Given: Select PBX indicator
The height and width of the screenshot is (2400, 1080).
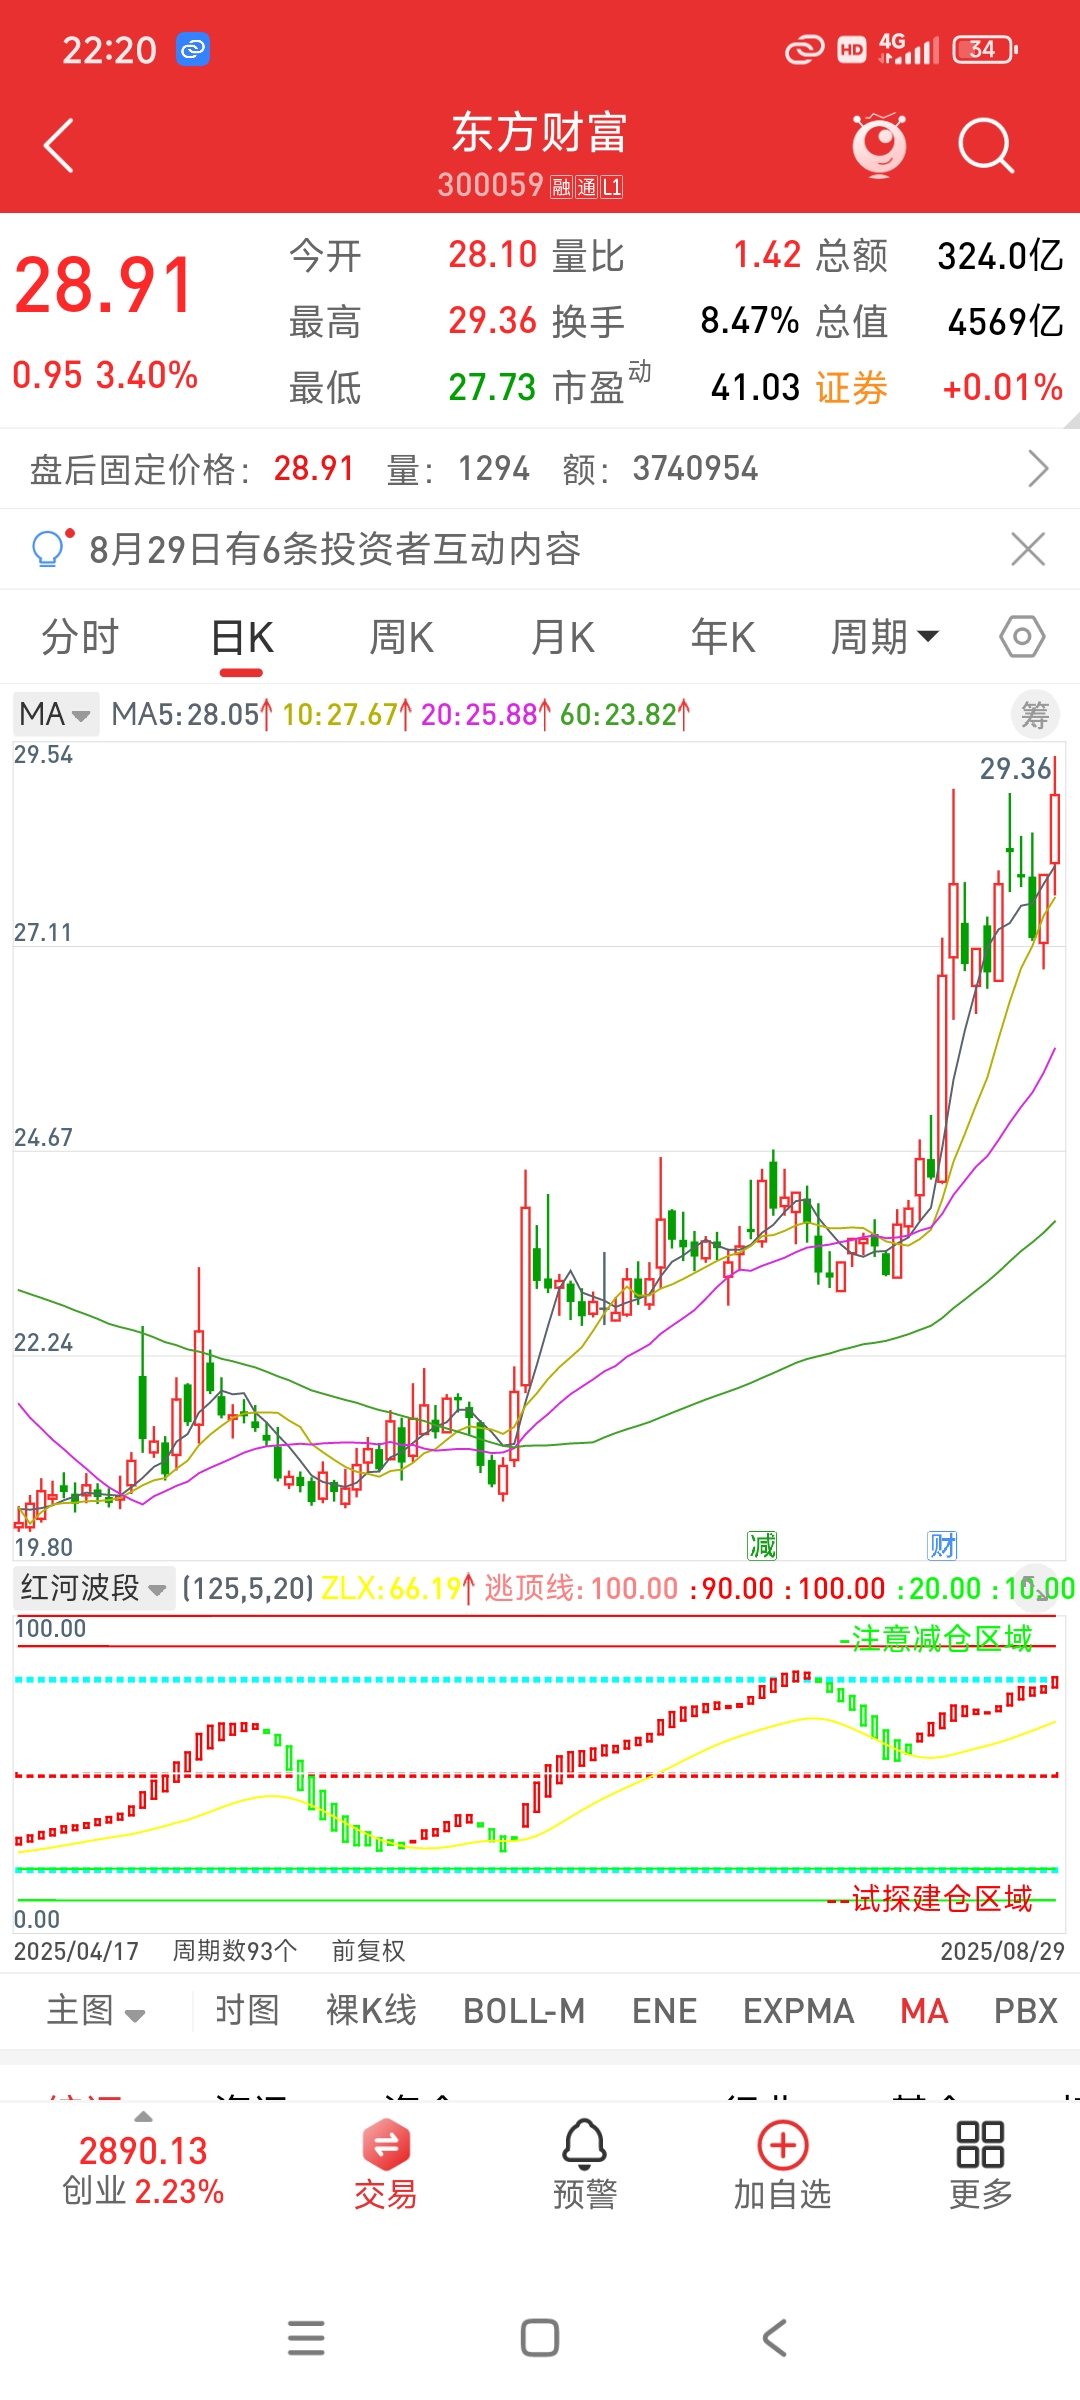Looking at the screenshot, I should point(1025,2011).
